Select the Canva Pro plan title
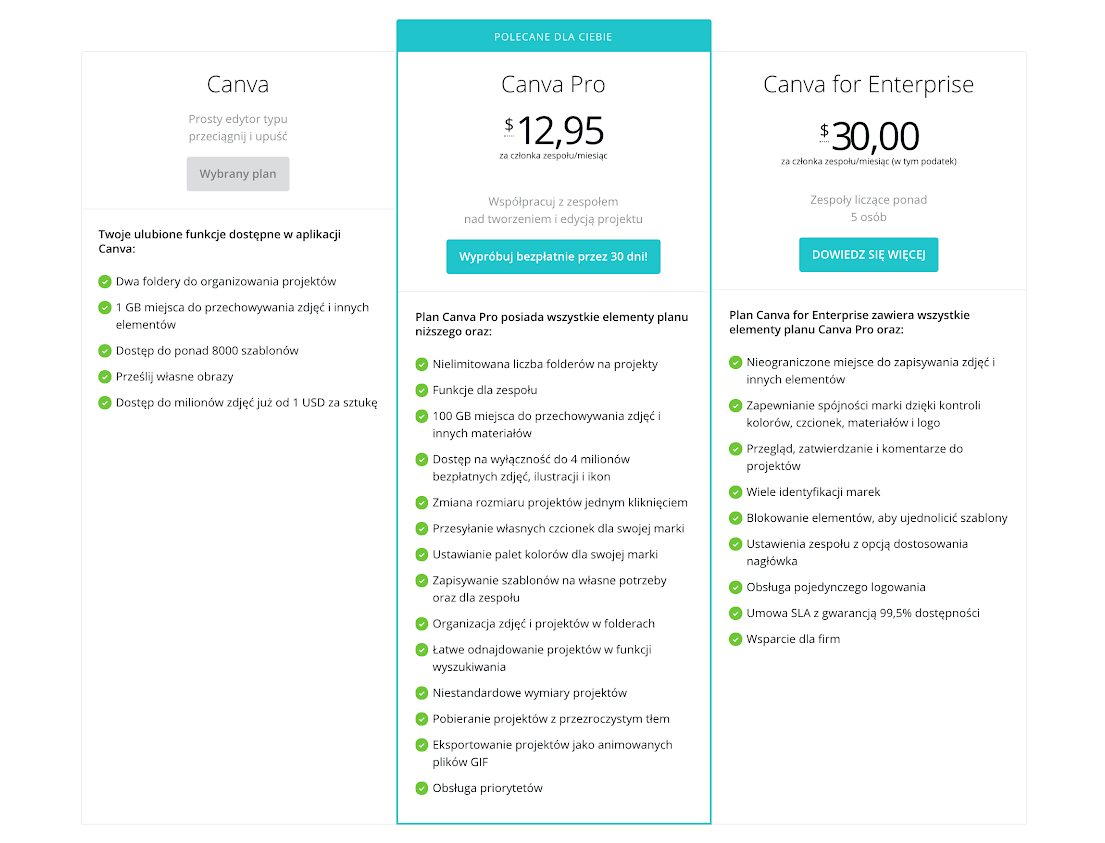 point(553,85)
